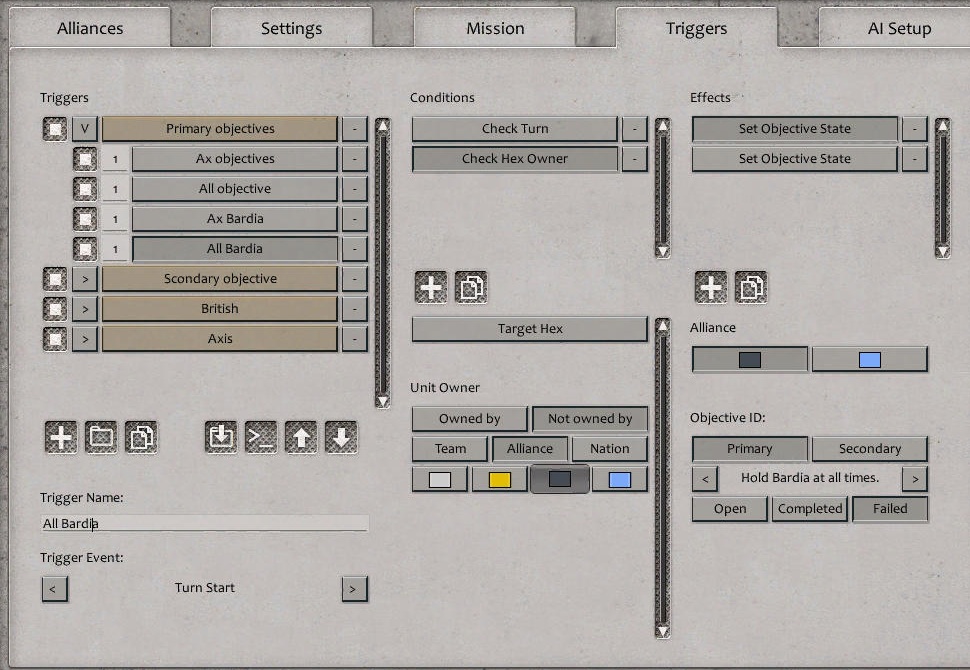
Task: Open the script console icon
Action: click(x=261, y=437)
